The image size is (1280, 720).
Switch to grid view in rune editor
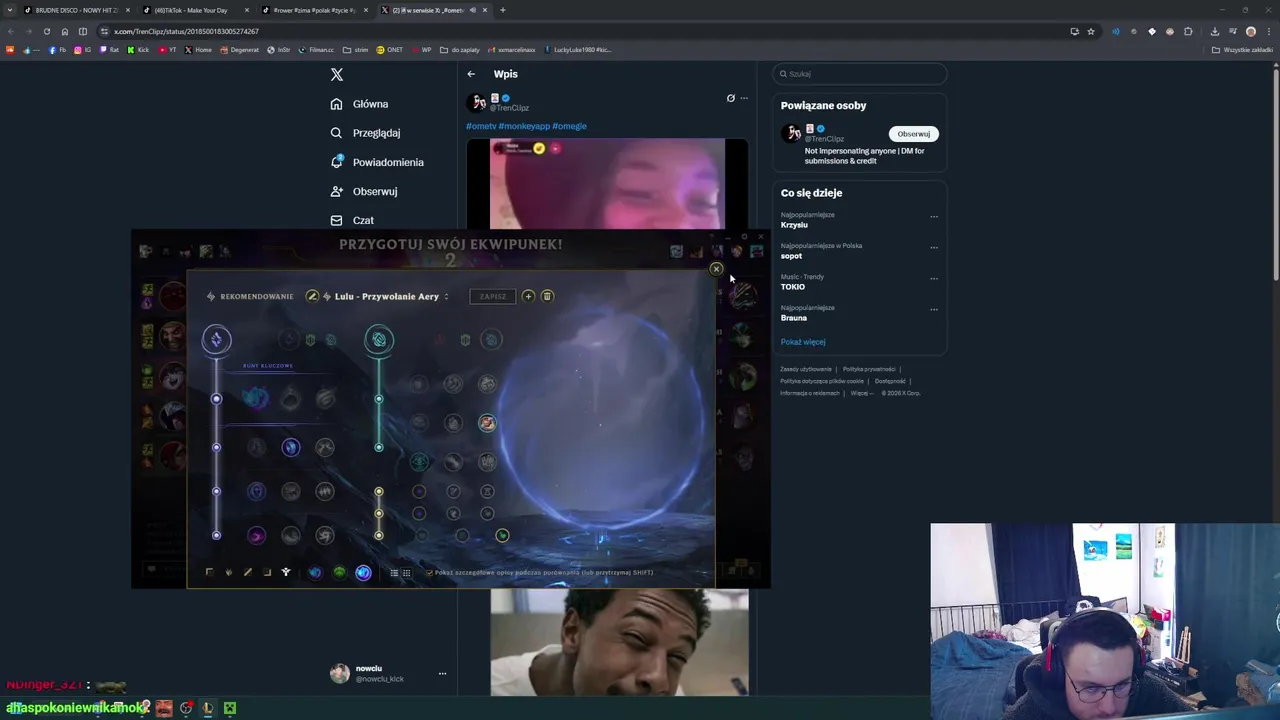pyautogui.click(x=407, y=573)
